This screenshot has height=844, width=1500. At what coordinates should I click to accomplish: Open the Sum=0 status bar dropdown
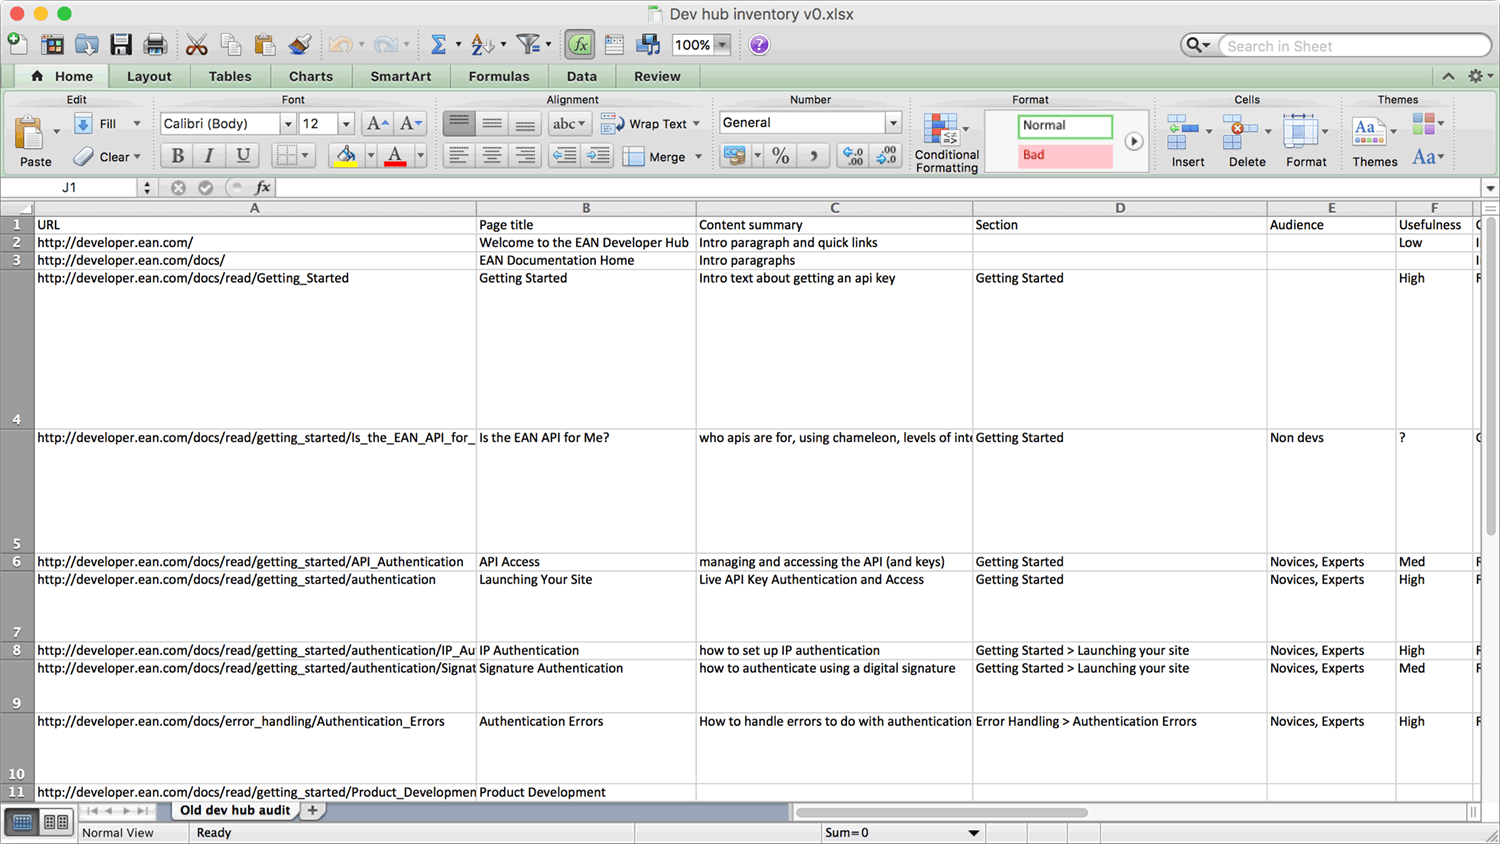(x=973, y=833)
